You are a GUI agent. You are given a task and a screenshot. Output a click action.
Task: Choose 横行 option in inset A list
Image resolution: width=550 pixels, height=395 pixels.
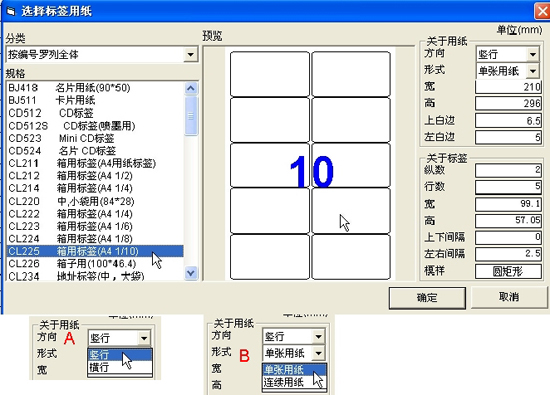(120, 367)
